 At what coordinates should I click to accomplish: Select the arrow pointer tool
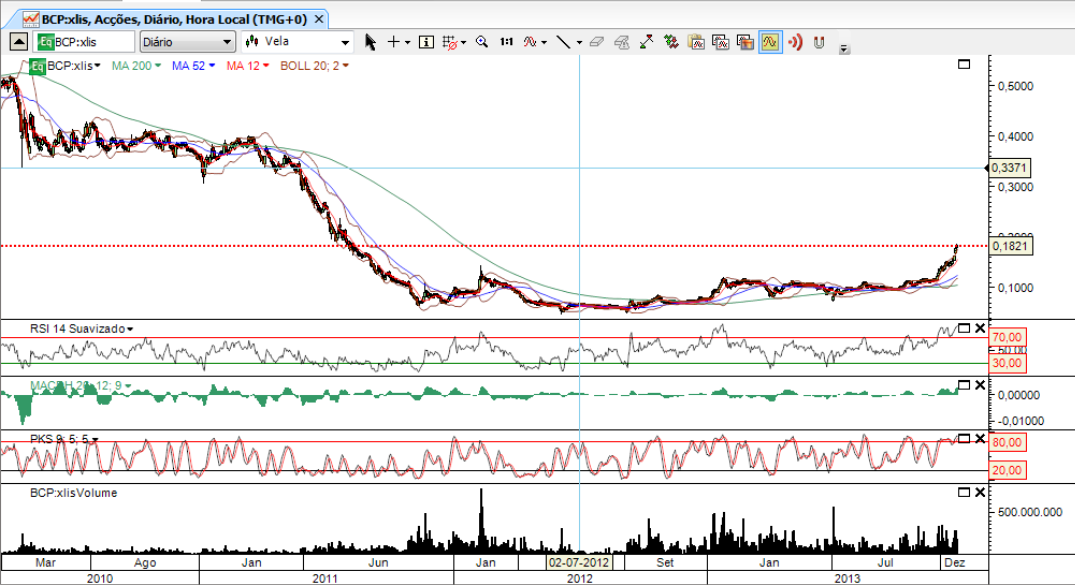pyautogui.click(x=370, y=42)
